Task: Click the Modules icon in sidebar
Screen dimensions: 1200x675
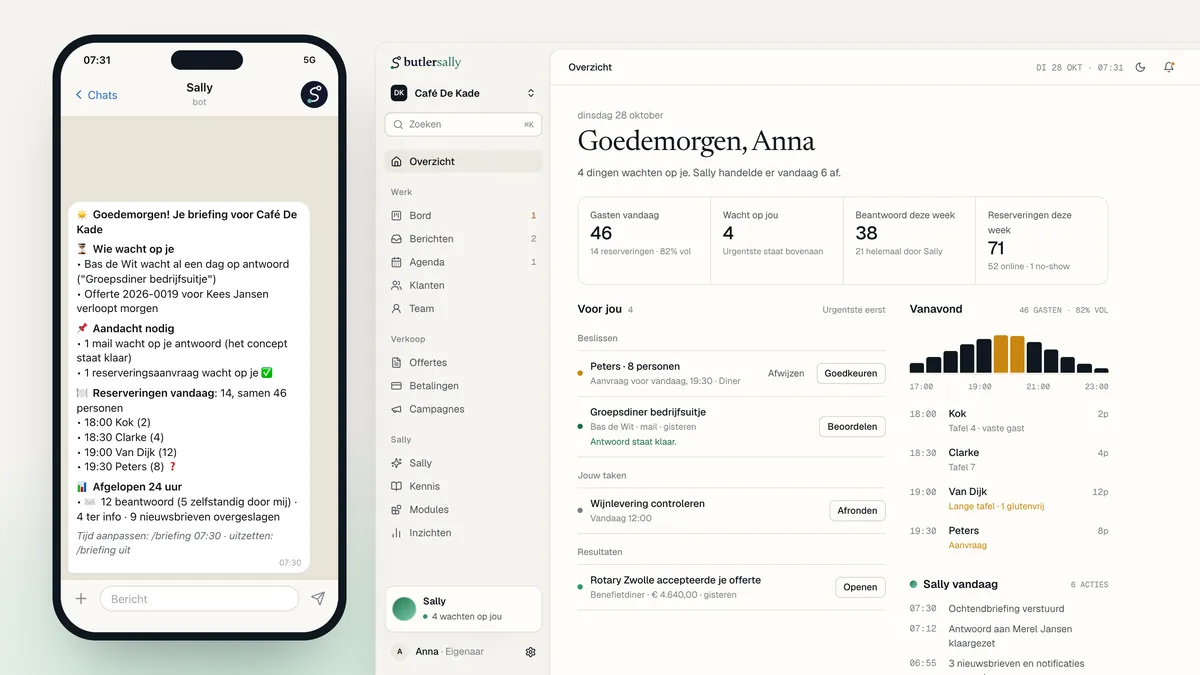Action: click(397, 510)
